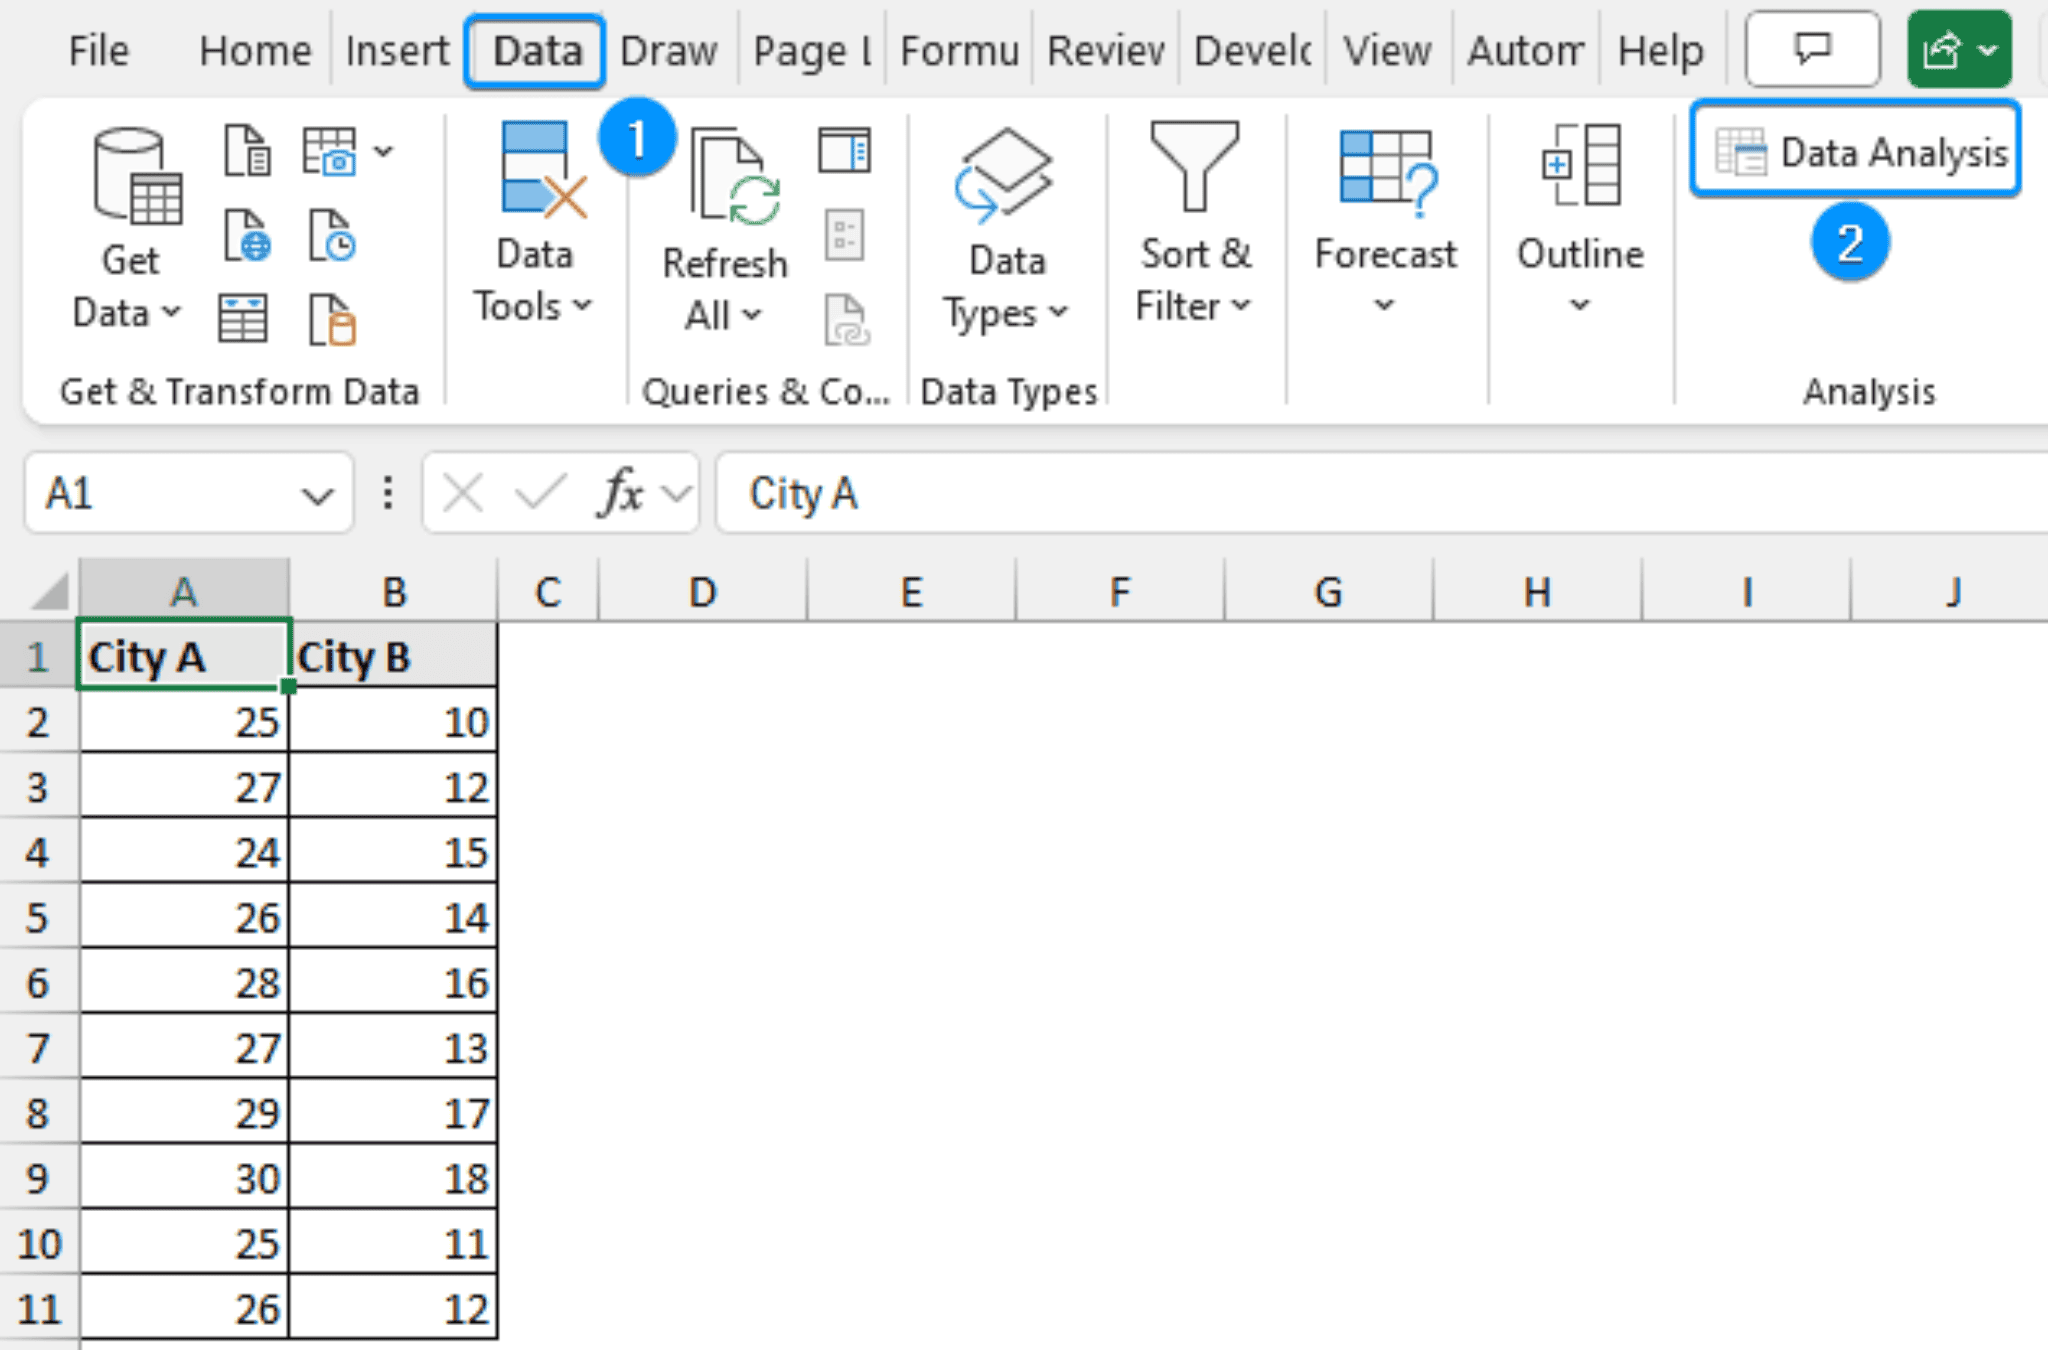Open the Outline dropdown arrow
This screenshot has width=2048, height=1350.
click(1580, 305)
